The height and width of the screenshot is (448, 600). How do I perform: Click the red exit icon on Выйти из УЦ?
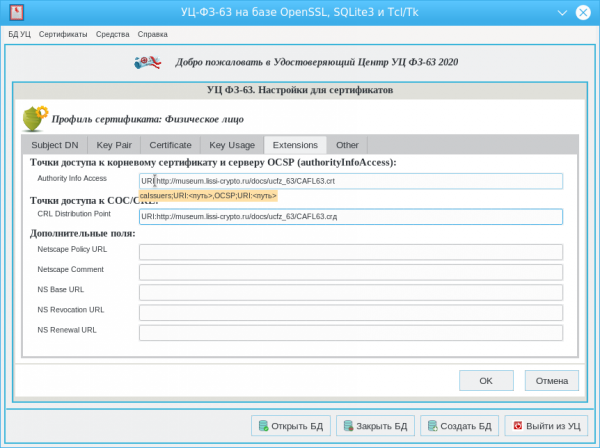517,426
